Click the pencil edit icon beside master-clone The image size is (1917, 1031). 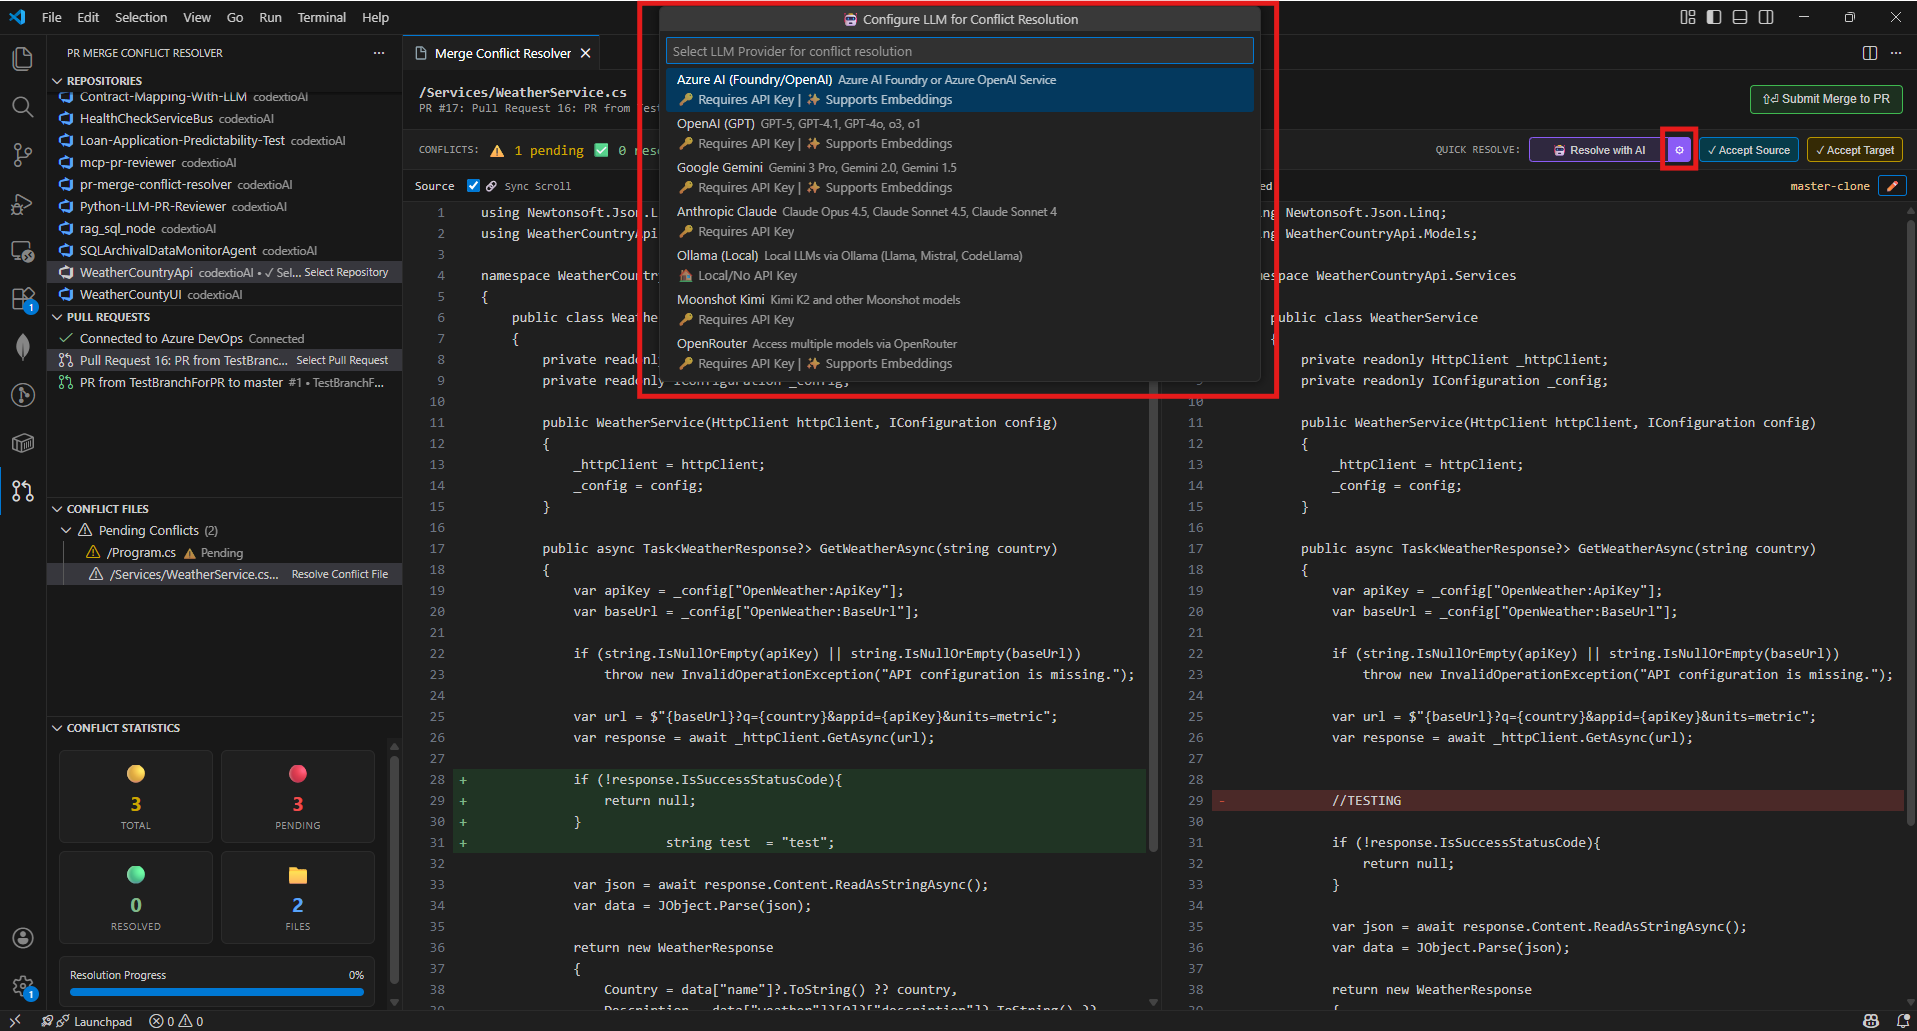pos(1892,186)
